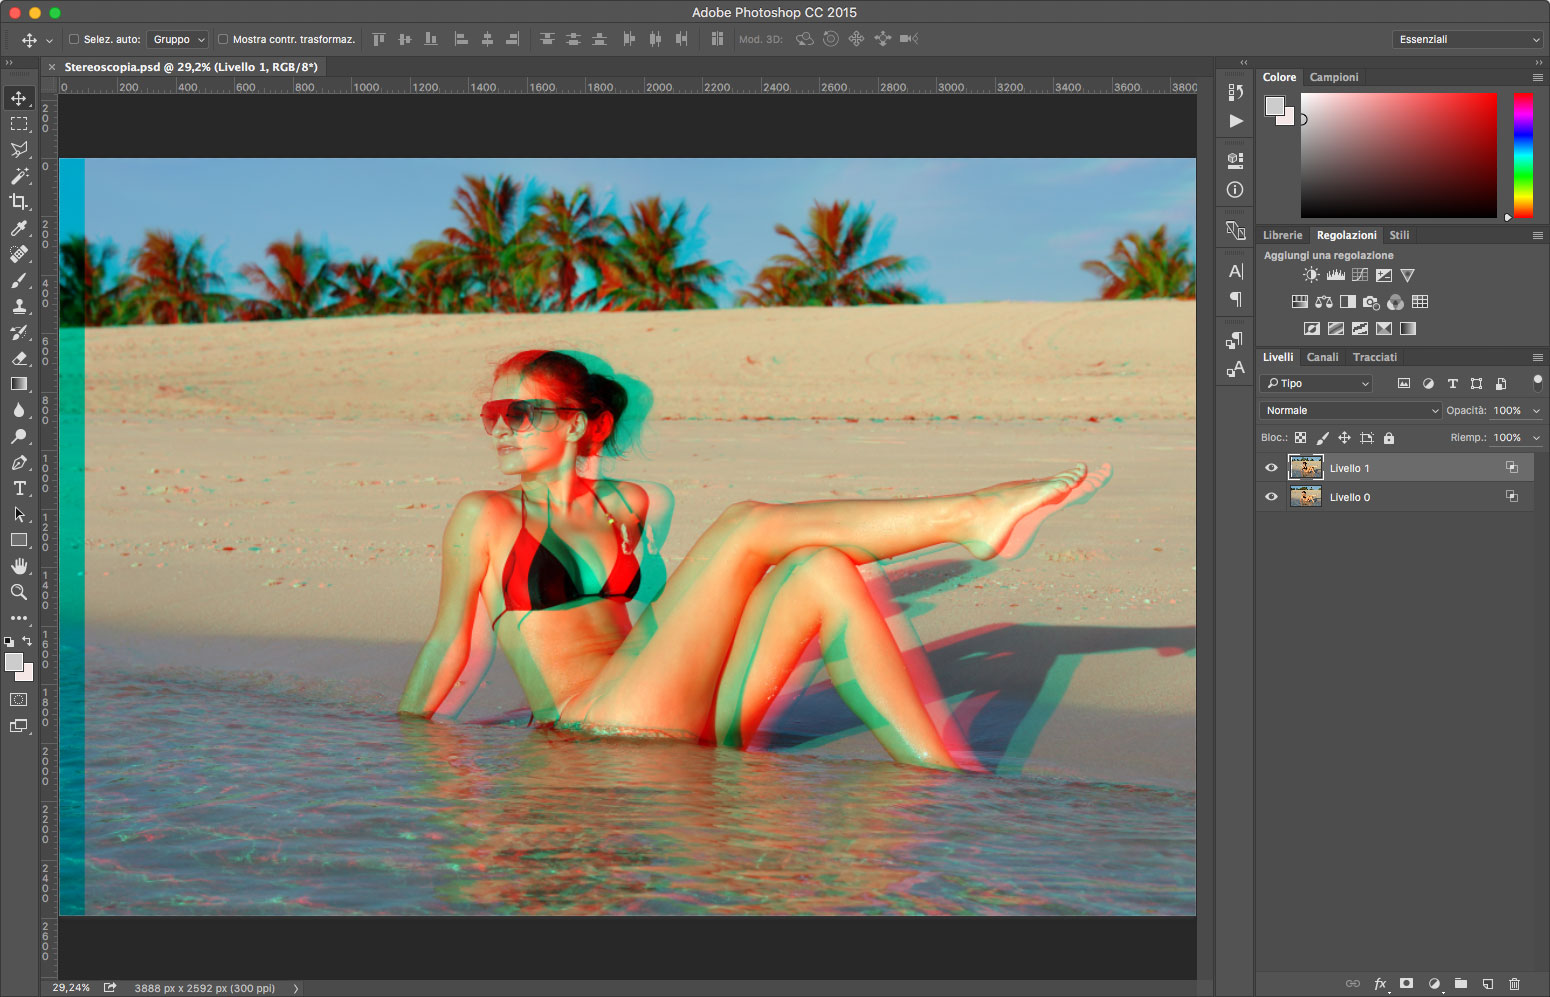Hide Livello 0 layer visibility
Viewport: 1550px width, 997px height.
[x=1271, y=497]
